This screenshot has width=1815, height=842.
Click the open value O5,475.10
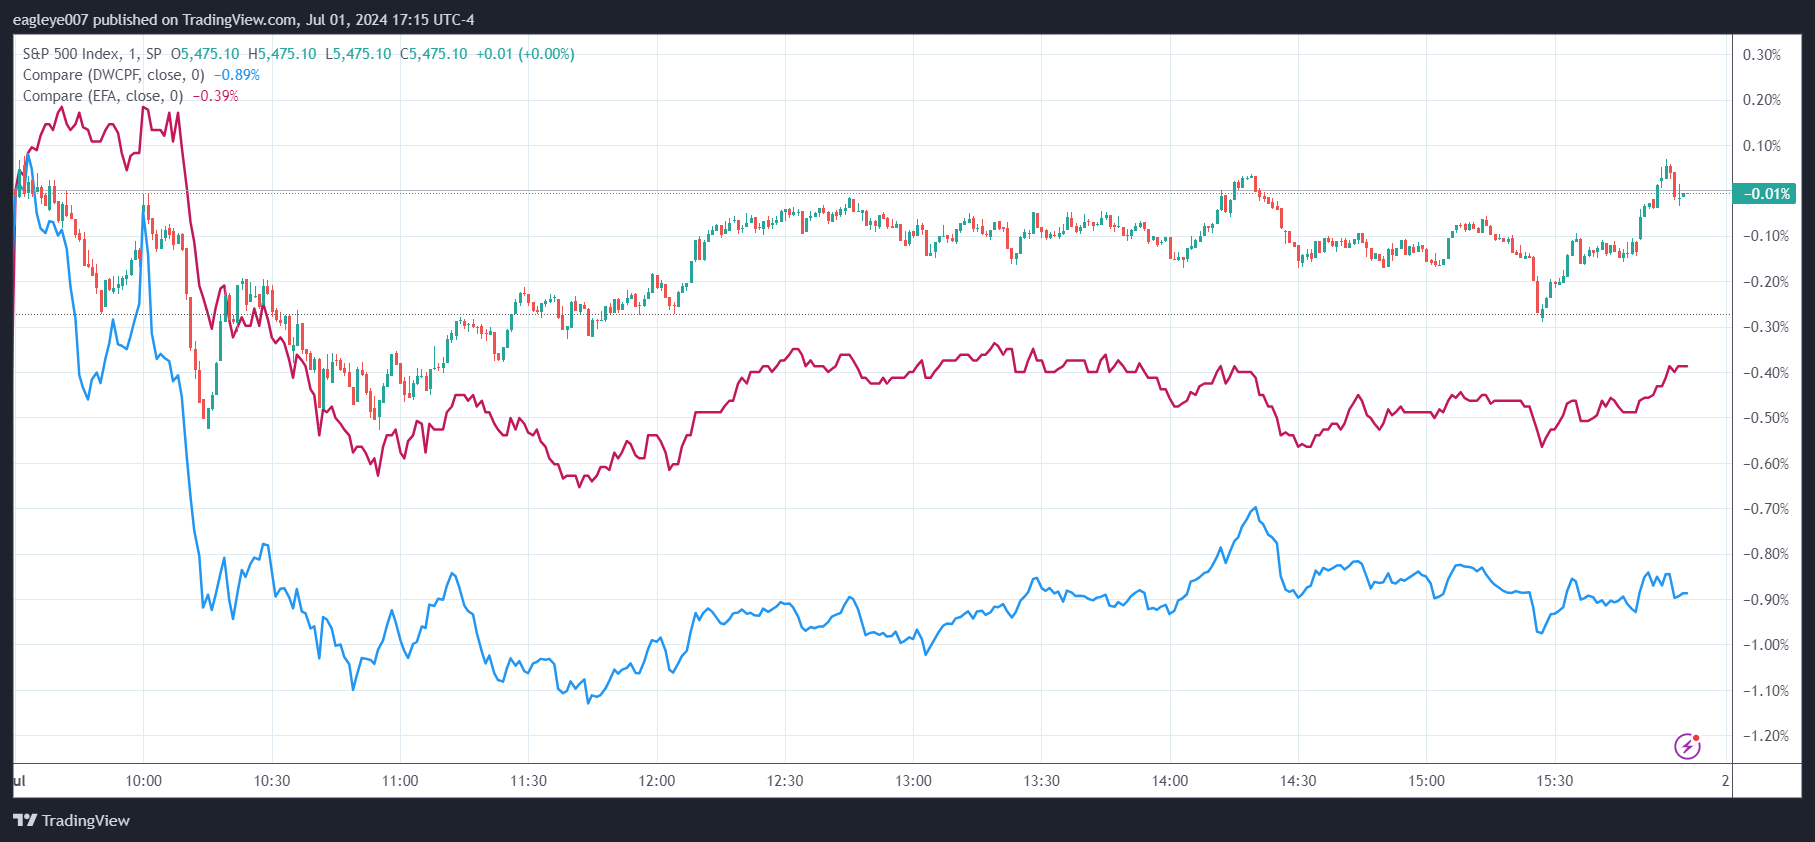coord(205,54)
